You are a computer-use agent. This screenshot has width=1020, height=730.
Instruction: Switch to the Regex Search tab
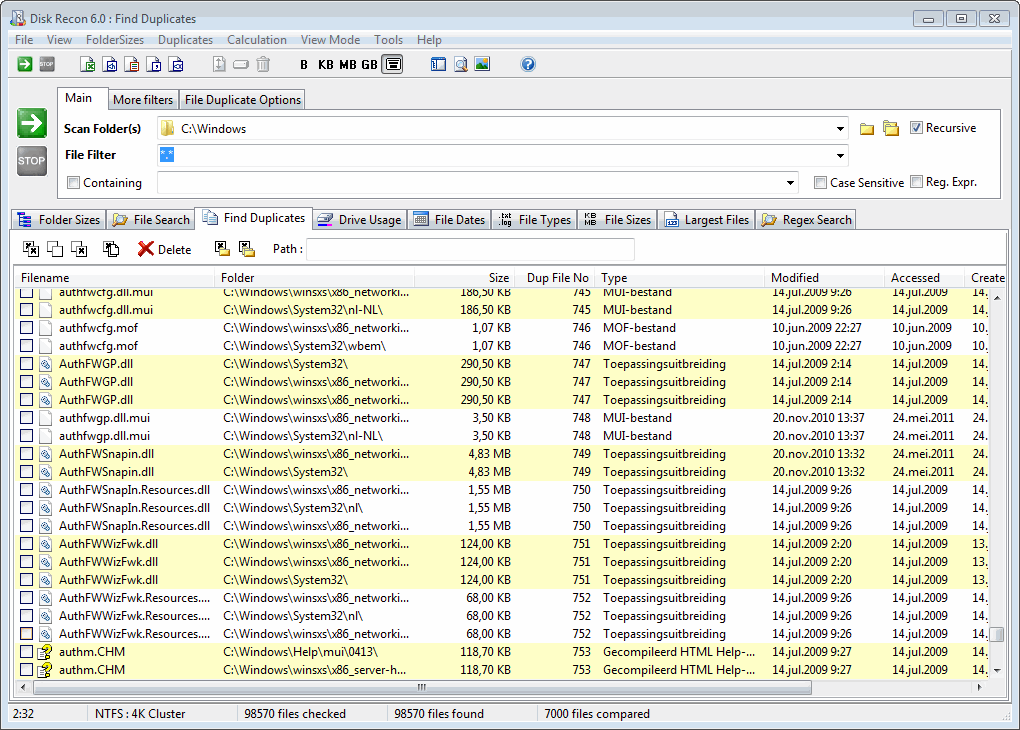pyautogui.click(x=806, y=220)
